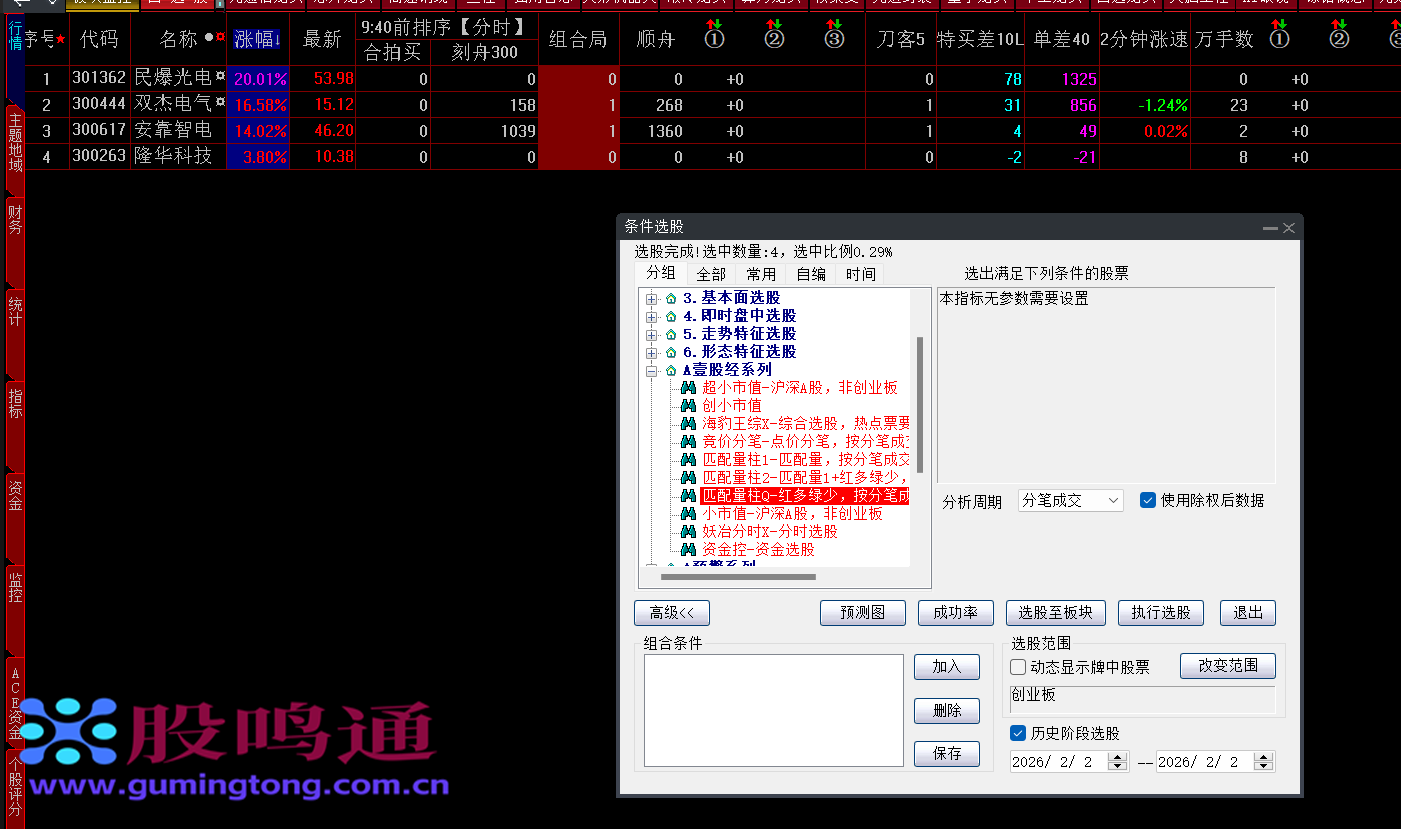Open the 资金控-资金选股 formula with binoculars icon

click(x=690, y=548)
